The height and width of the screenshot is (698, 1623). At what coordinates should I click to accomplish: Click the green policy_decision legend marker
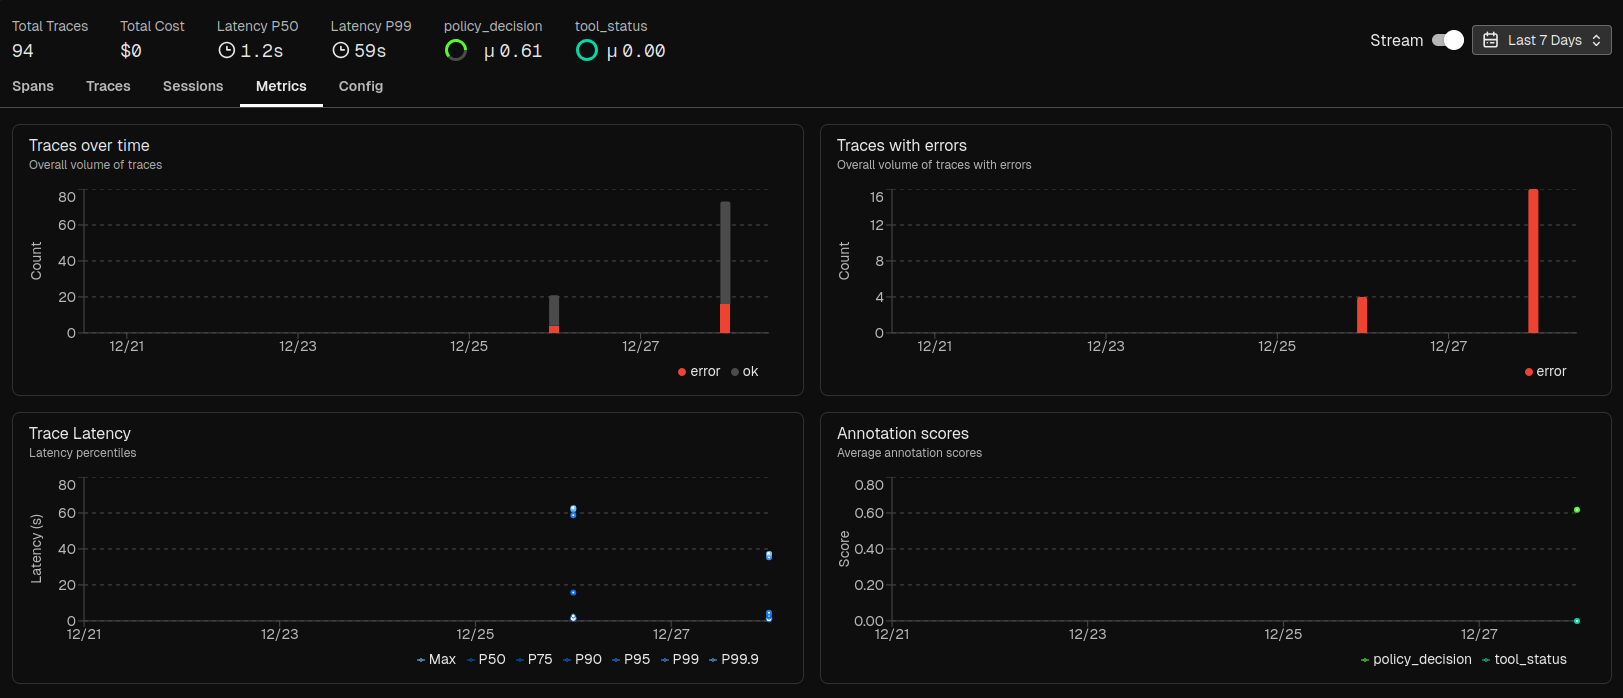(x=1365, y=660)
